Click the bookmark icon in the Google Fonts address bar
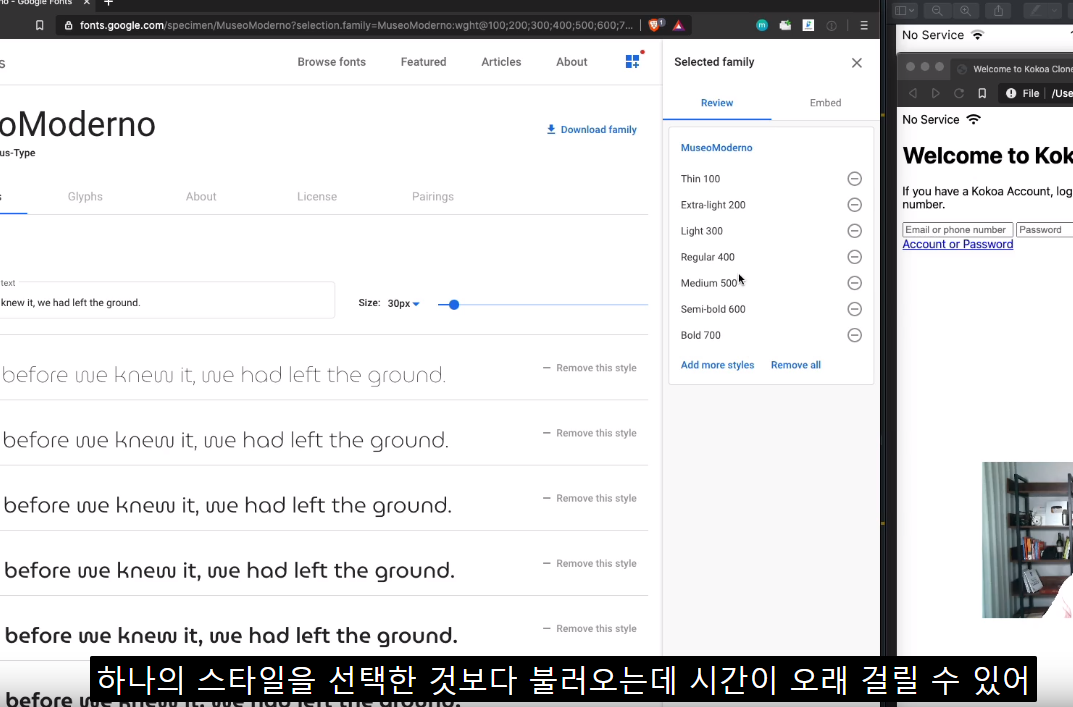This screenshot has width=1073, height=707. pyautogui.click(x=40, y=25)
